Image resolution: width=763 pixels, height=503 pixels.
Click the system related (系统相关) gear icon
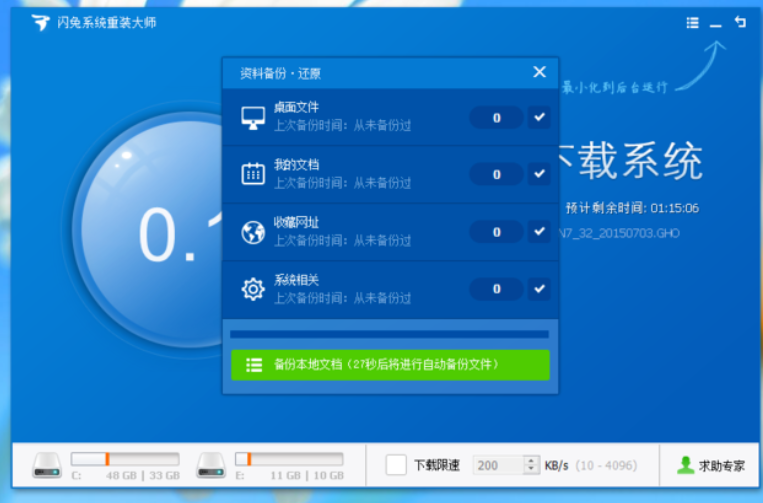253,289
